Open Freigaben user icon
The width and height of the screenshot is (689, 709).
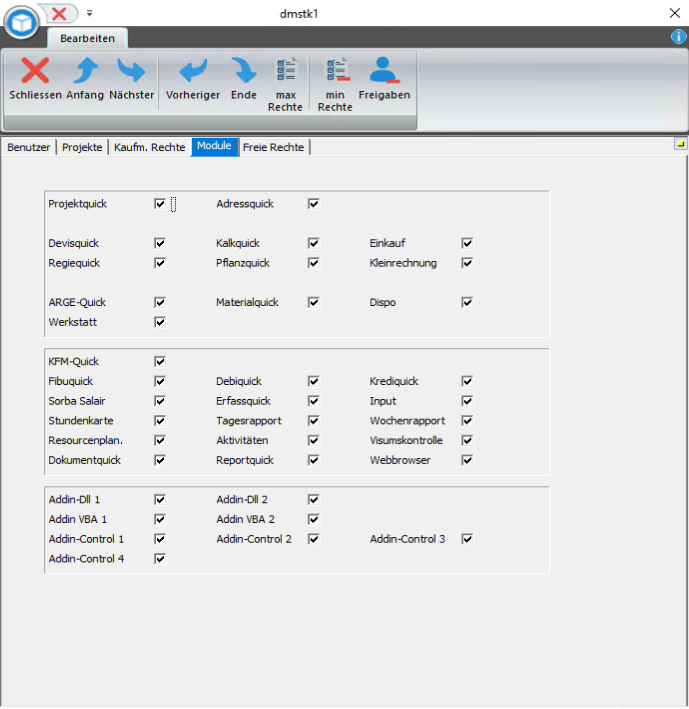[x=384, y=70]
